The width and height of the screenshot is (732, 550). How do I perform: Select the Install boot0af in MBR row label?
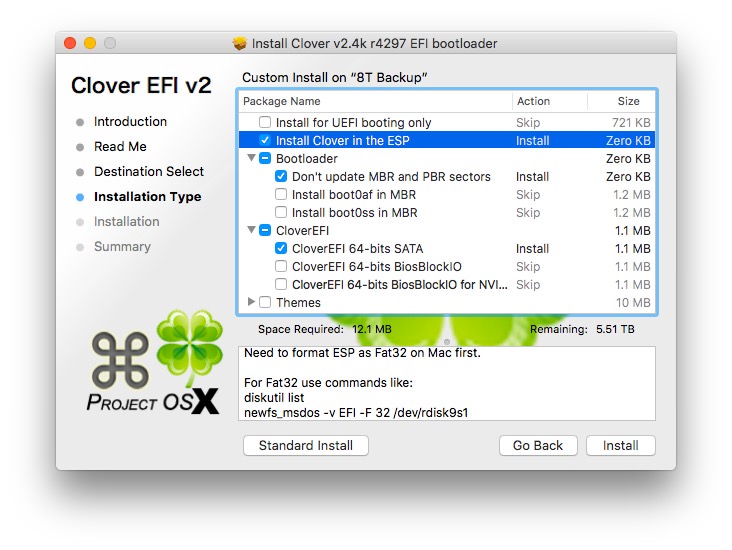point(354,195)
